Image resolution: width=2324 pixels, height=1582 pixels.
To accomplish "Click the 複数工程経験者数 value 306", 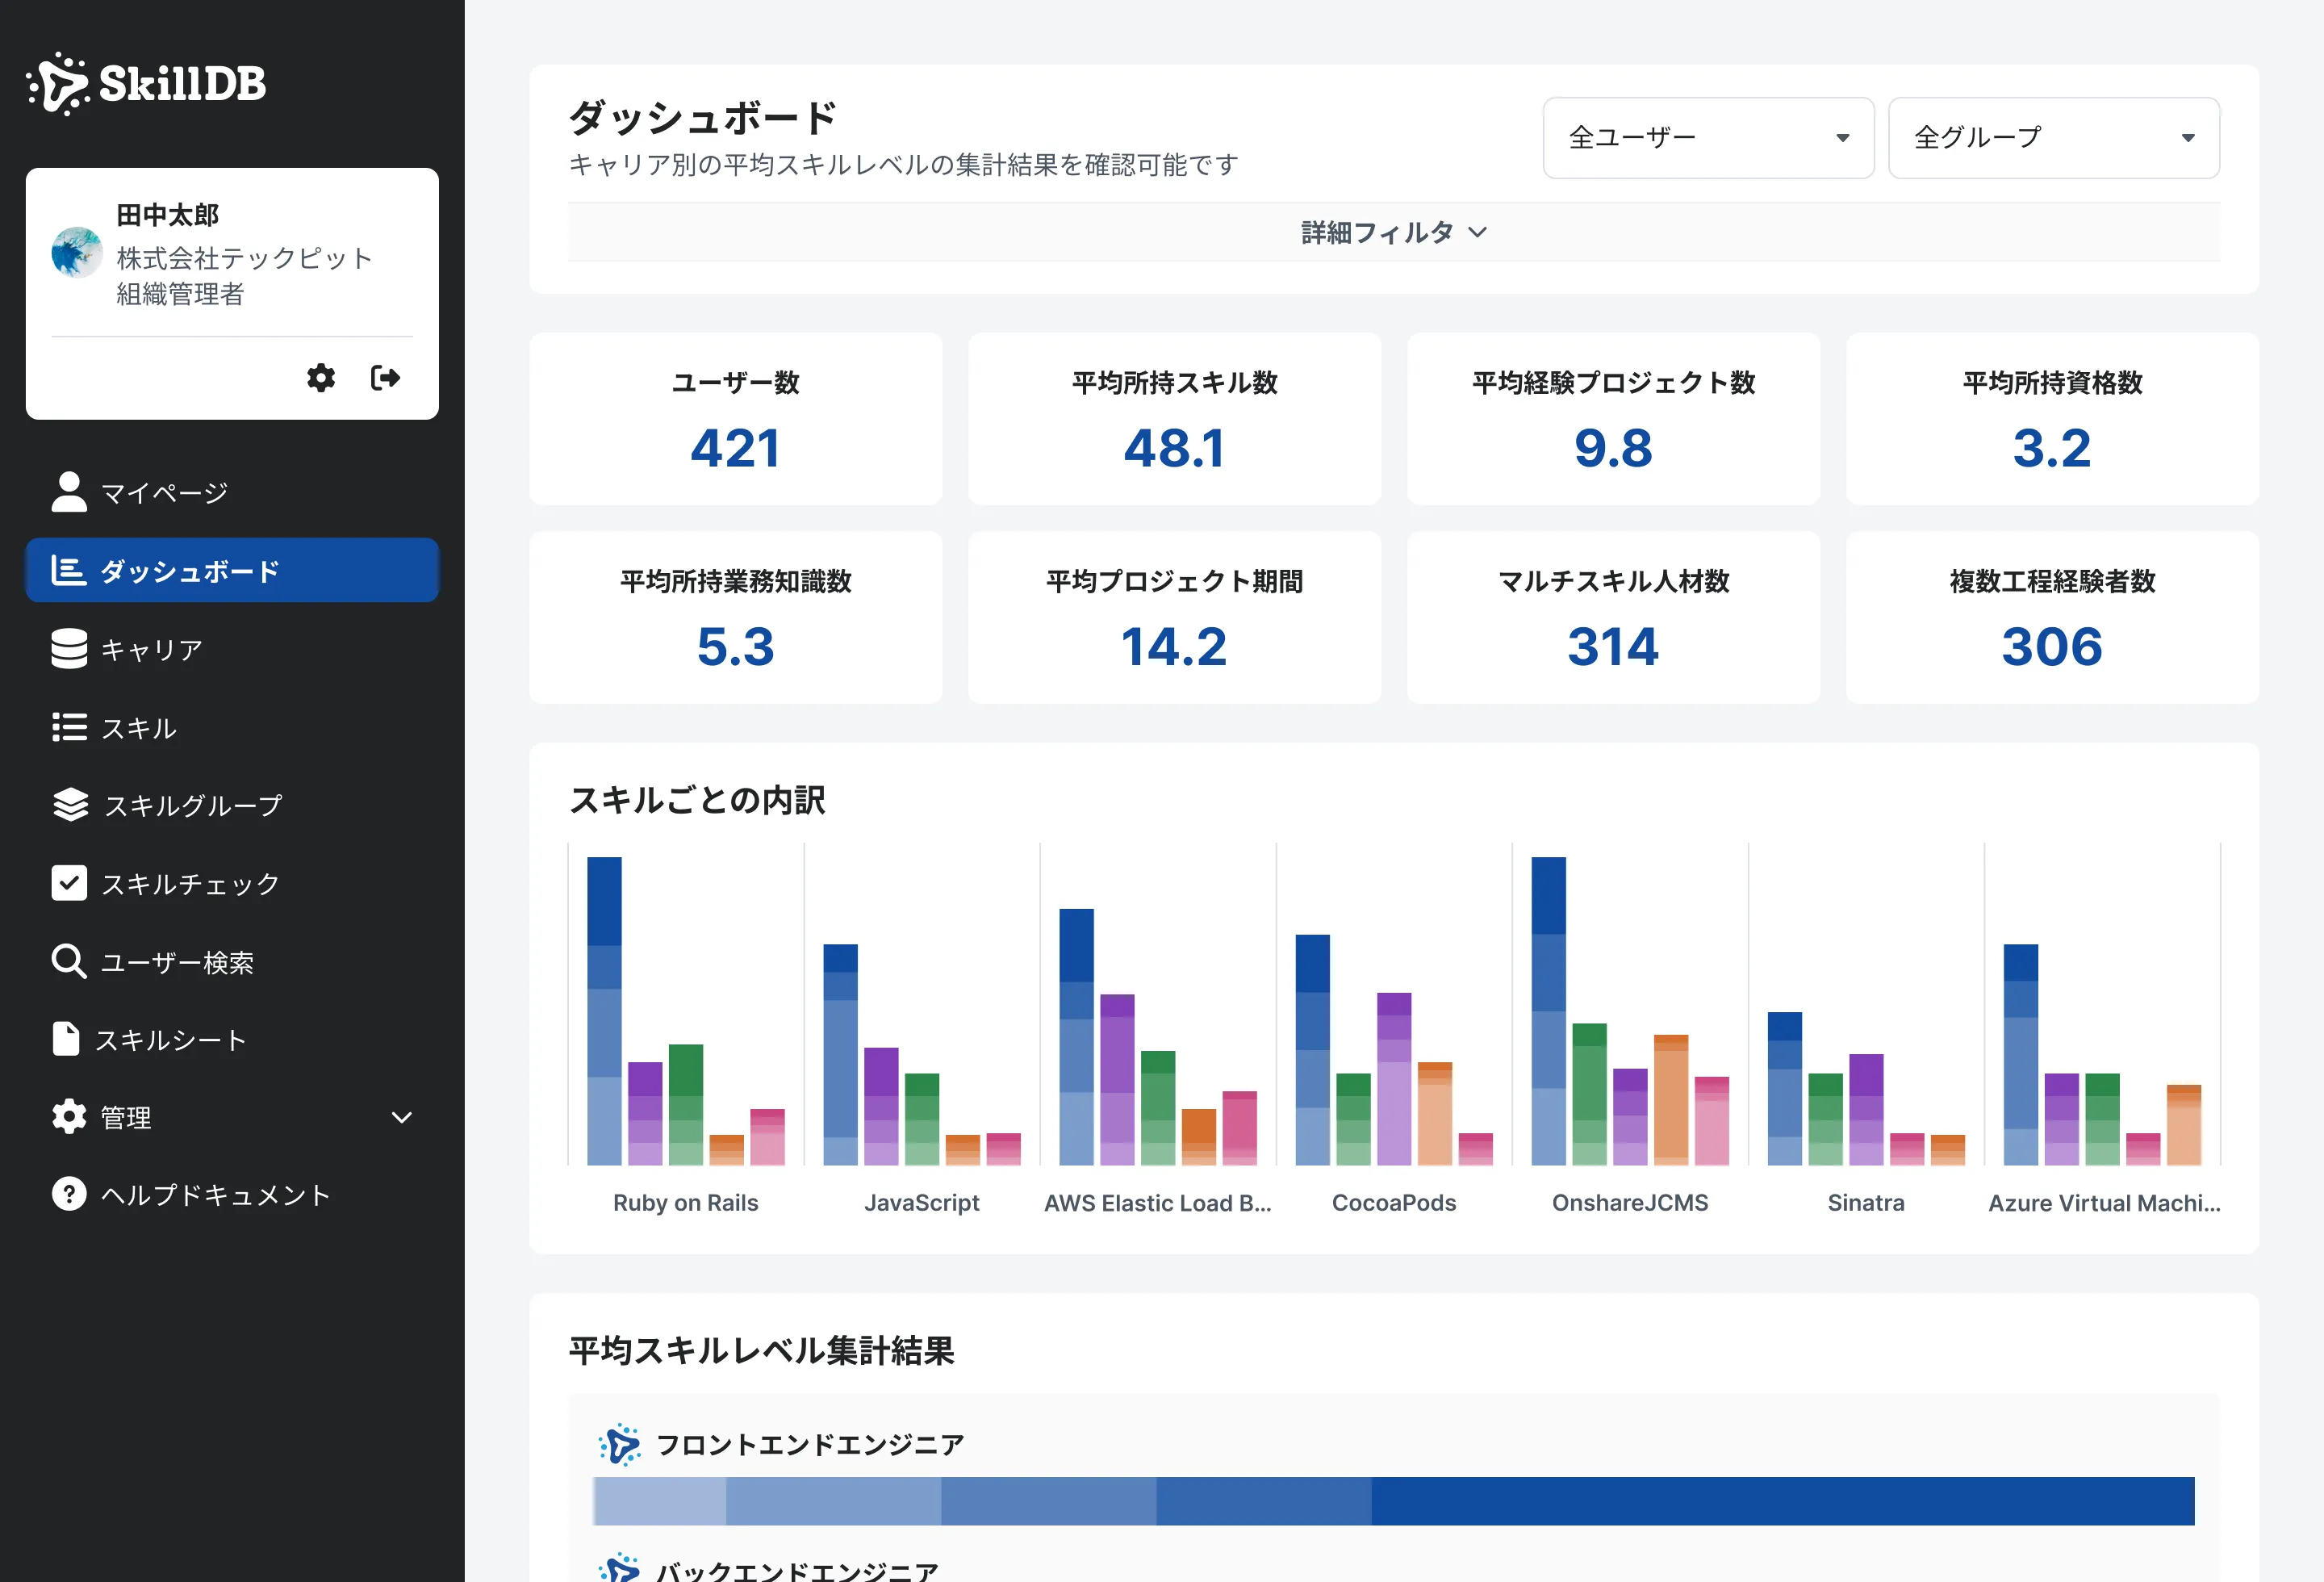I will click(x=2052, y=647).
